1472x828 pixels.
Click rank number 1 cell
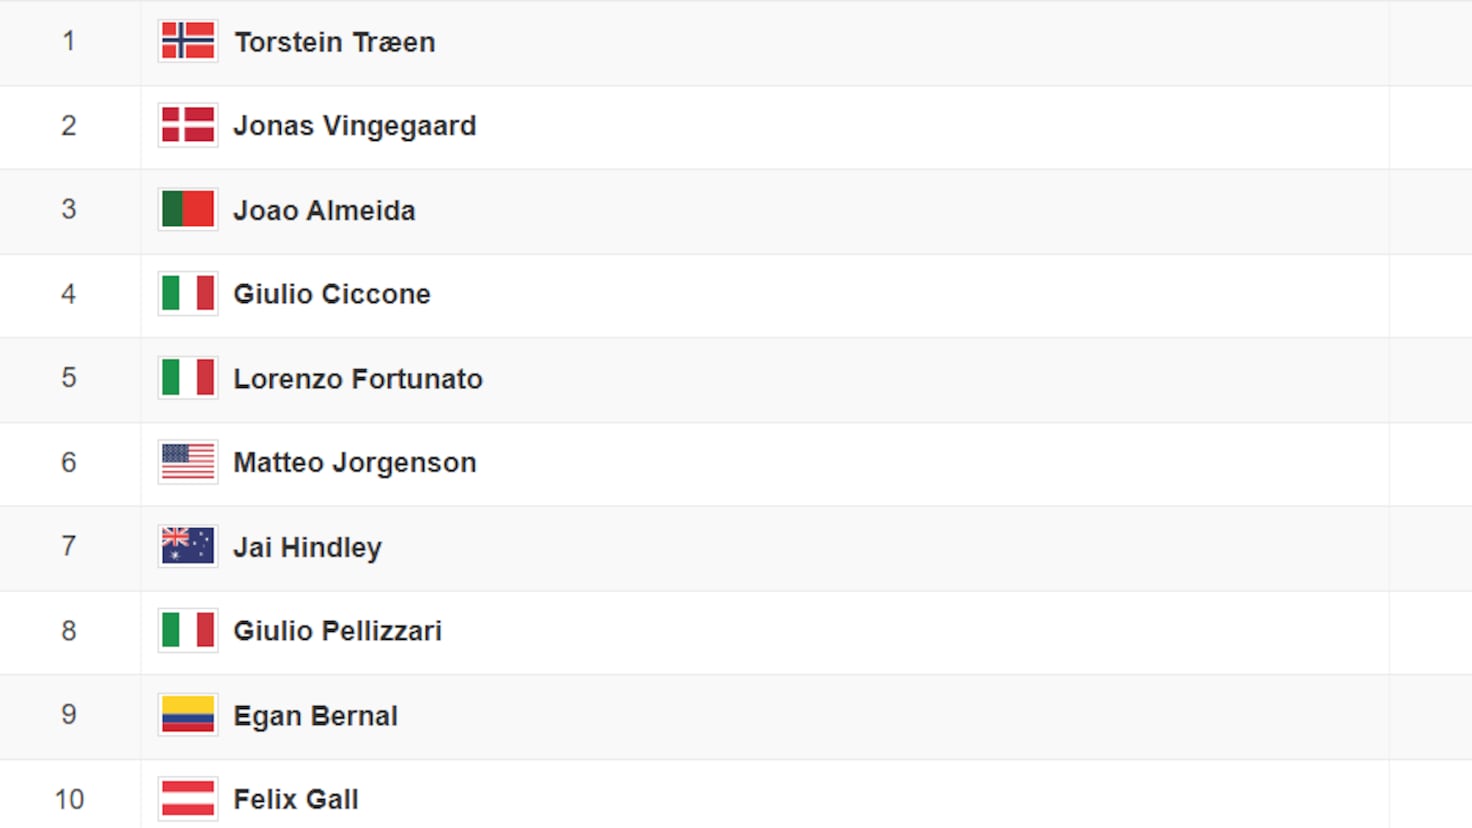point(69,41)
